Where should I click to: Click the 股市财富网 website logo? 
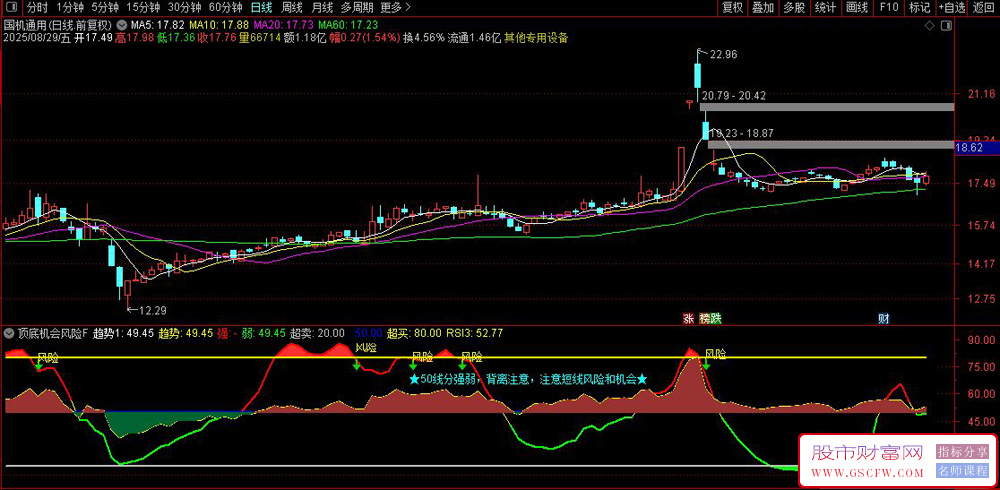pyautogui.click(x=867, y=453)
